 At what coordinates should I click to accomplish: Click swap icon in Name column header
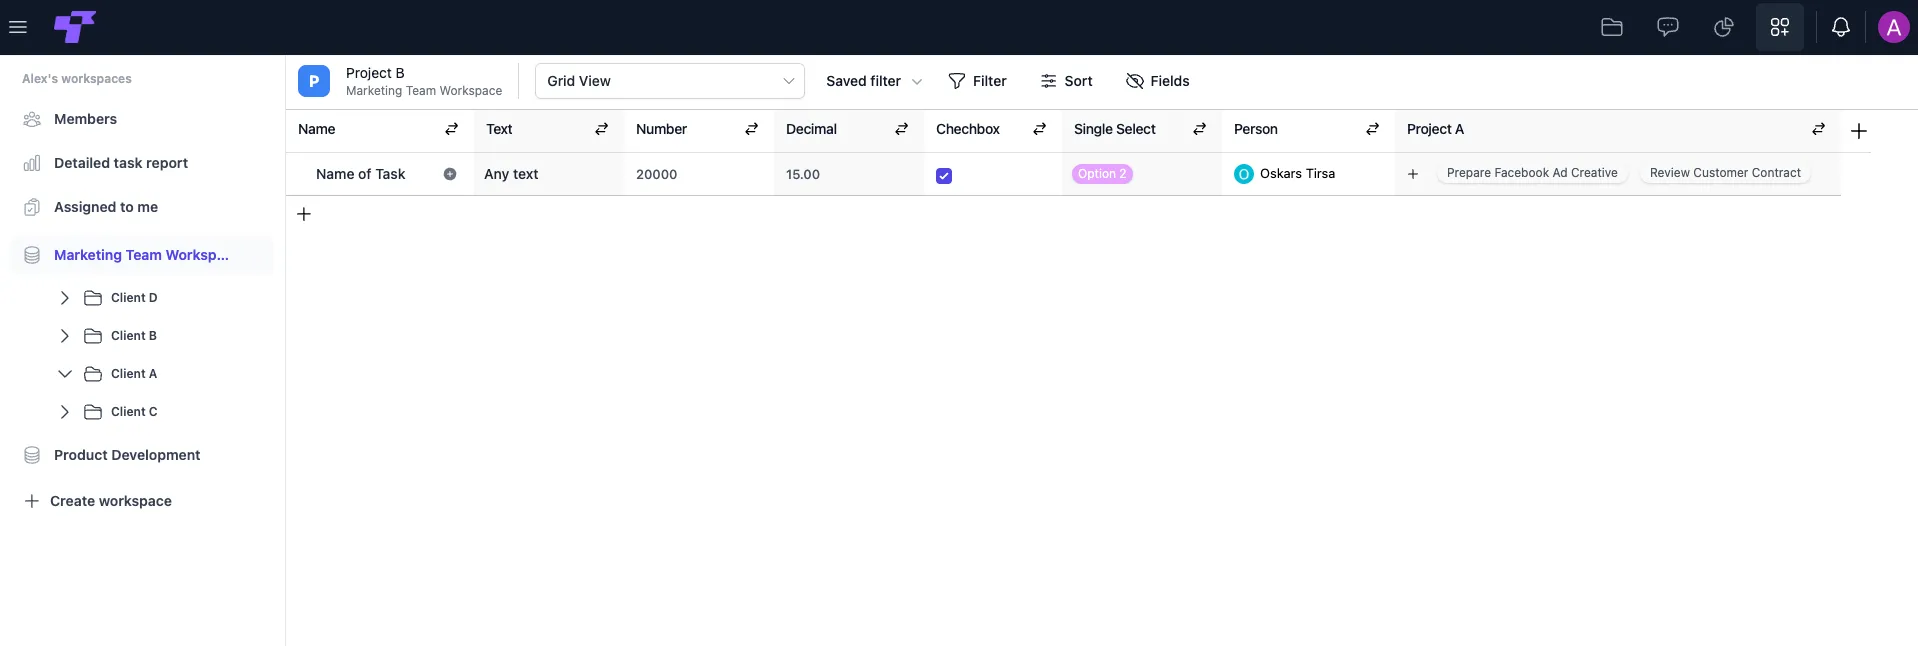[x=452, y=129]
